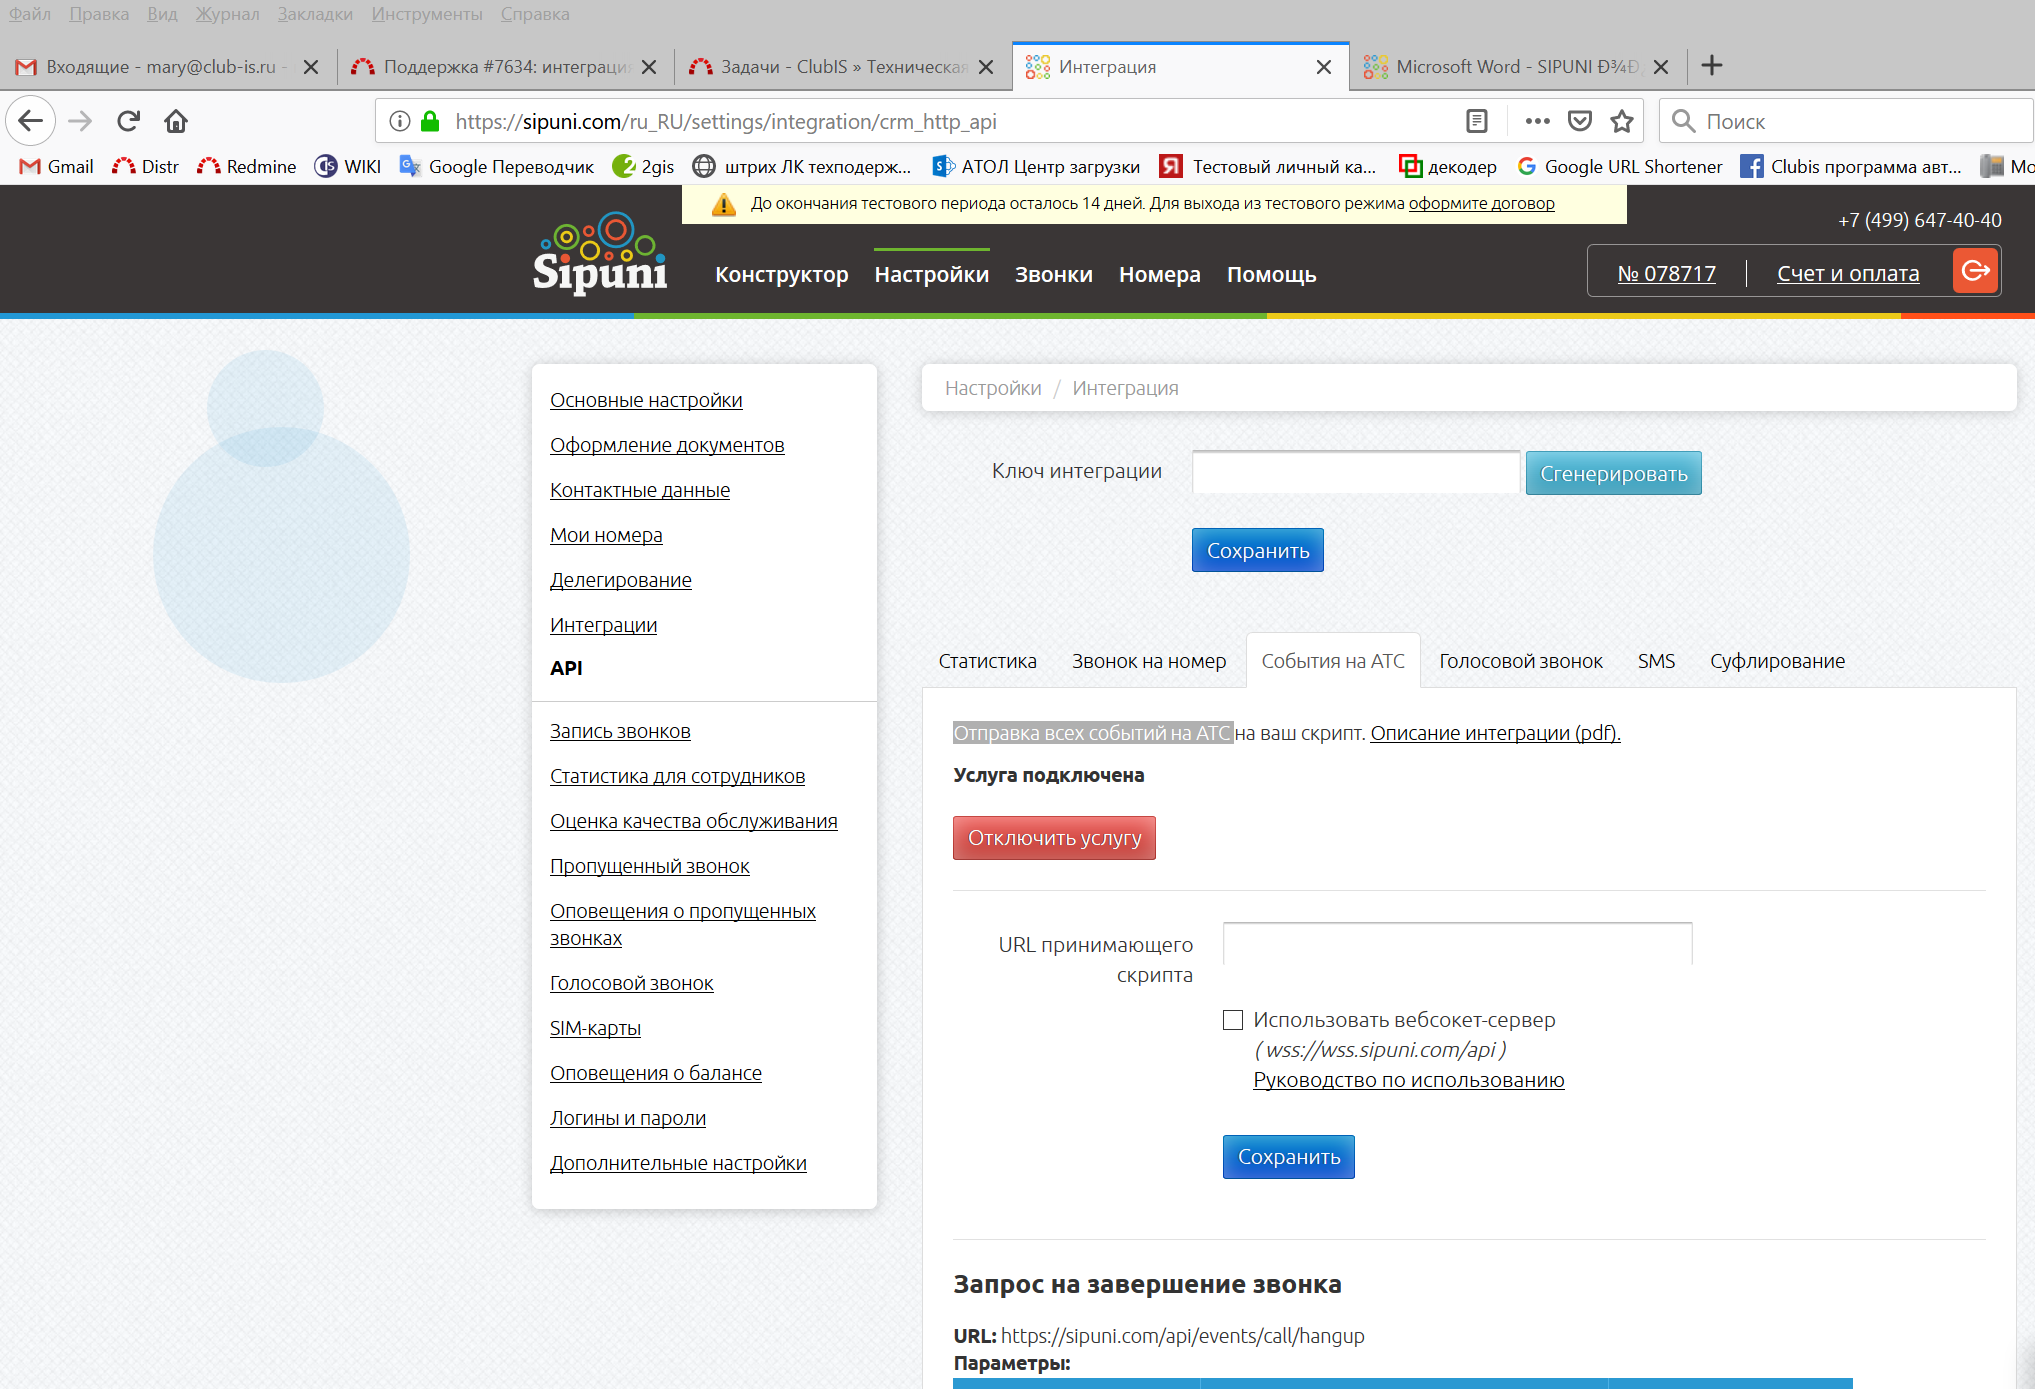Click Сохранить under the websocket checkbox
The width and height of the screenshot is (2035, 1389).
[x=1289, y=1157]
